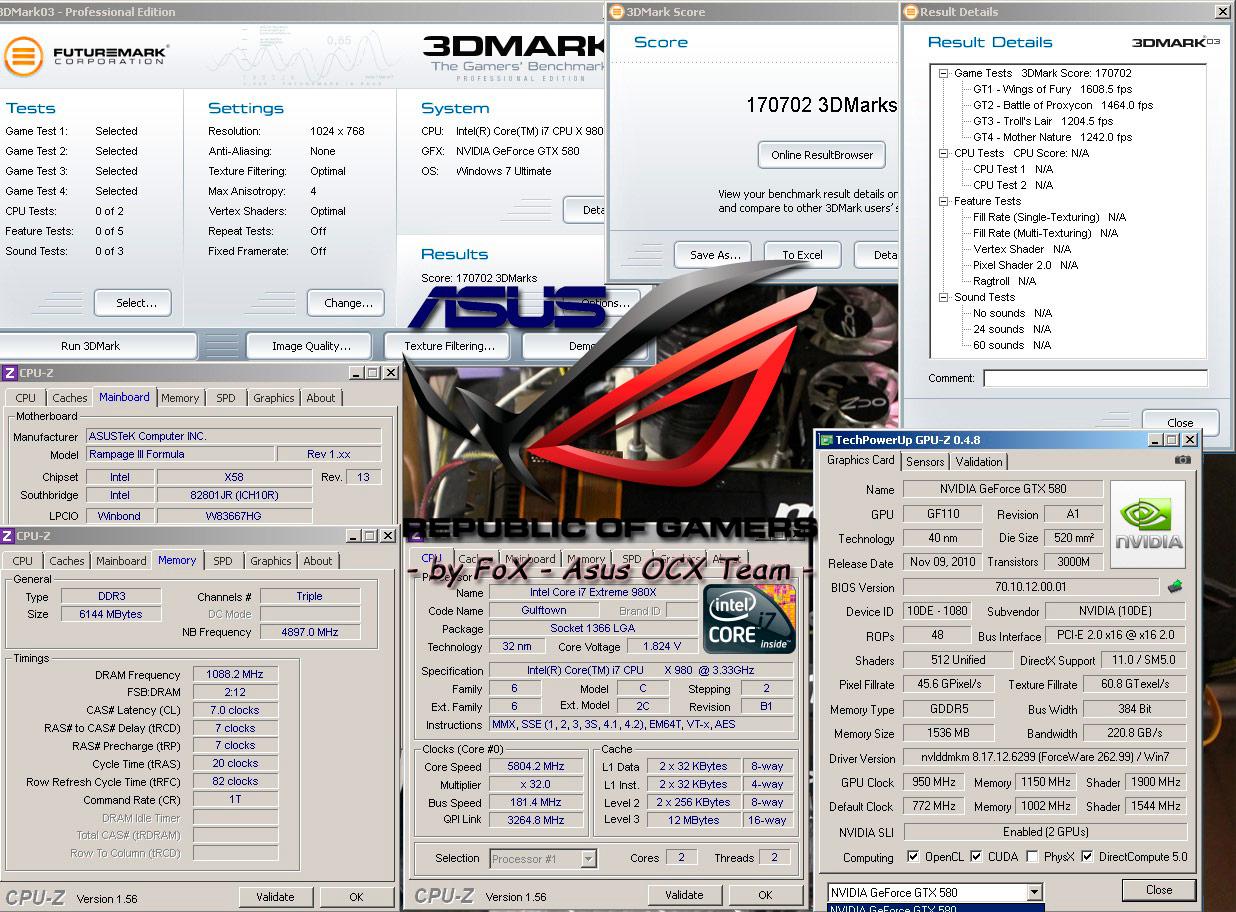This screenshot has height=912, width=1236.
Task: Click the Result Details window title icon
Action: coord(910,12)
